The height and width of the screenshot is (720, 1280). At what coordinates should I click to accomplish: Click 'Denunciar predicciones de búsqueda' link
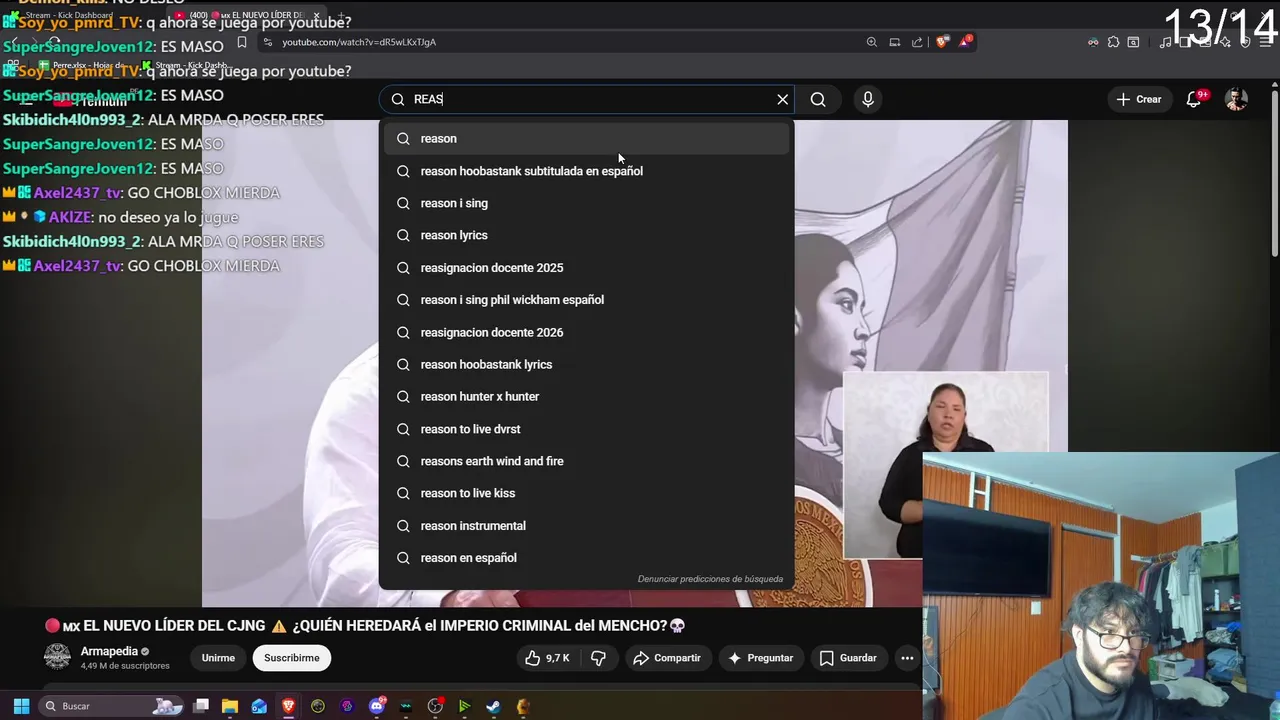(x=710, y=579)
